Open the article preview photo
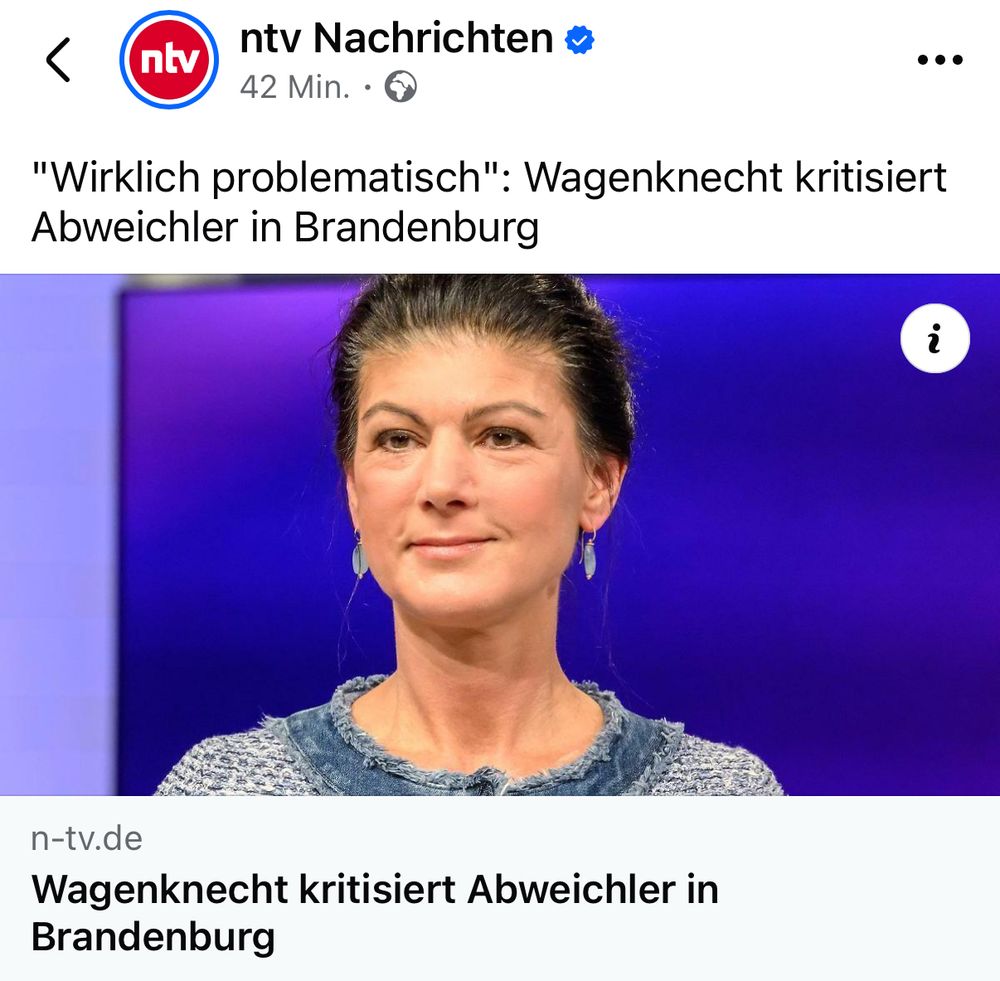 [500, 535]
